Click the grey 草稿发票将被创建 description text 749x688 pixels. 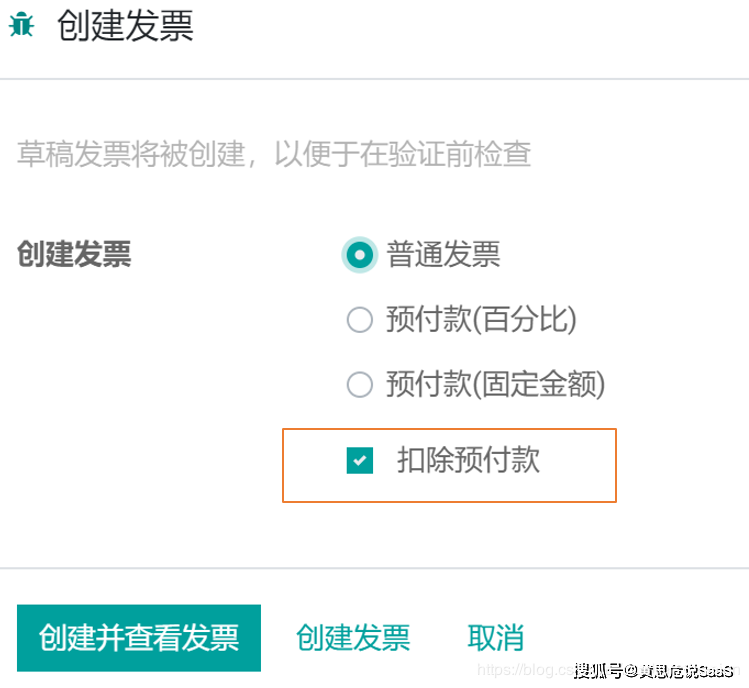pyautogui.click(x=274, y=154)
